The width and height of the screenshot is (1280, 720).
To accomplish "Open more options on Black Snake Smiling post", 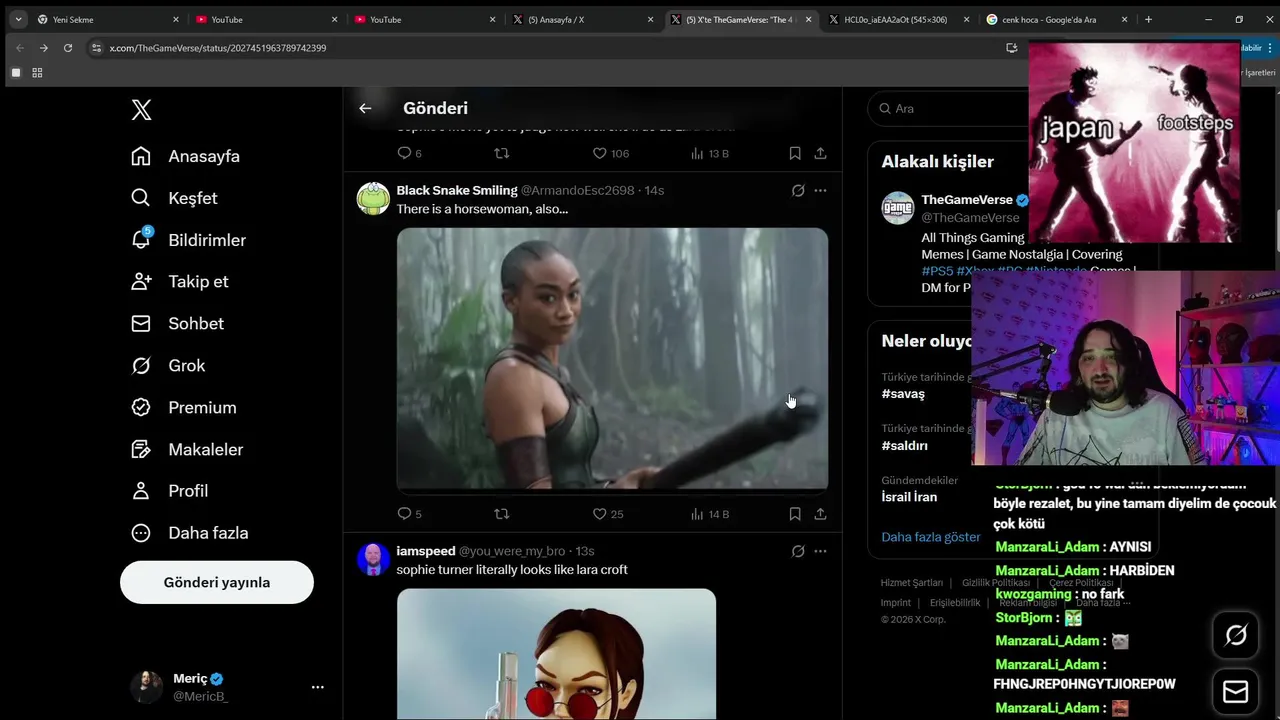I will (820, 190).
